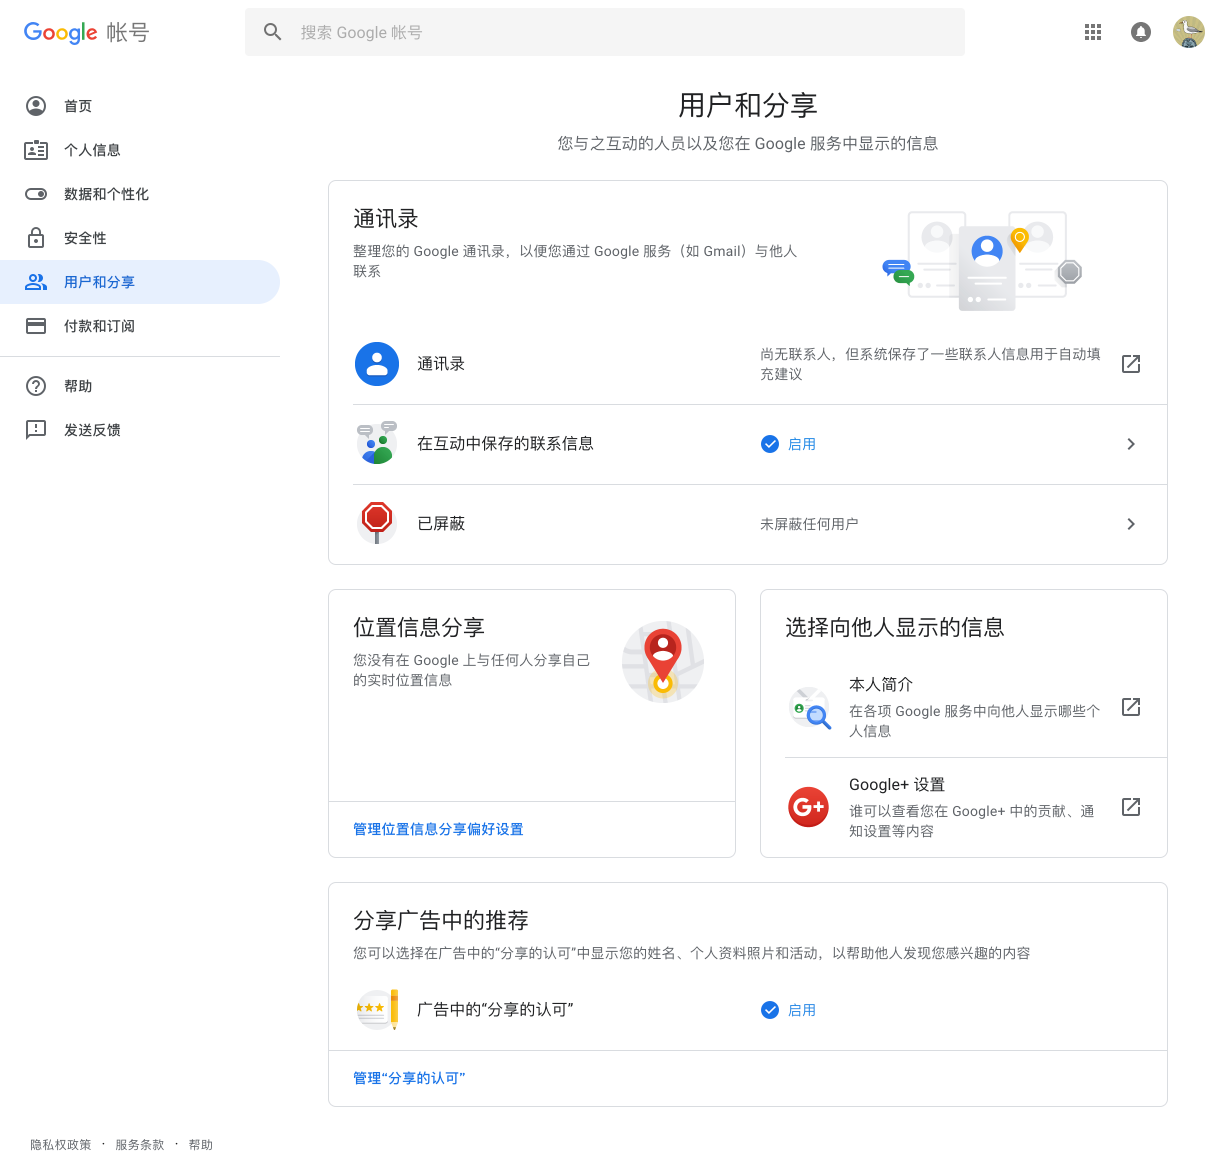Viewport: 1225px width, 1163px height.
Task: Open the 帮助 footer link
Action: point(200,1145)
